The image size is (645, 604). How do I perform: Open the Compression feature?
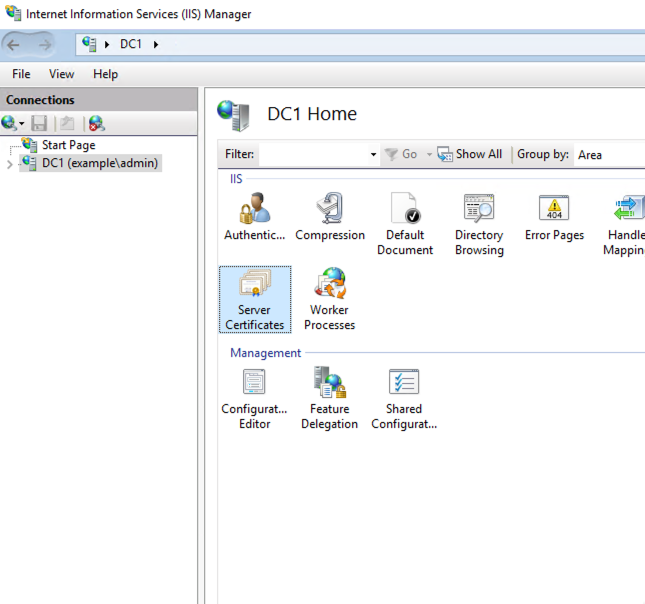(x=330, y=217)
